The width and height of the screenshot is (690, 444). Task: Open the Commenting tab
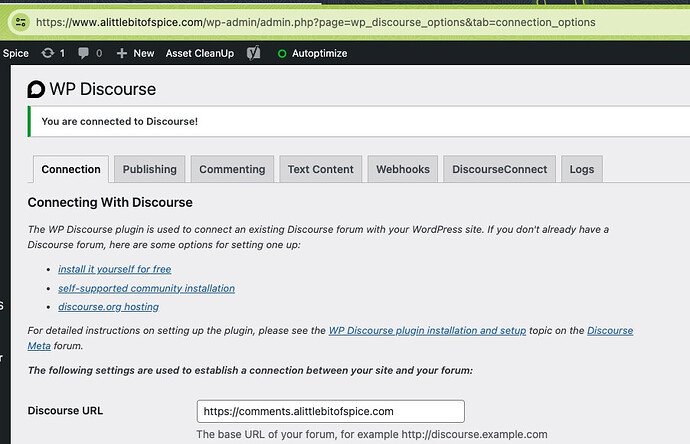pos(232,169)
